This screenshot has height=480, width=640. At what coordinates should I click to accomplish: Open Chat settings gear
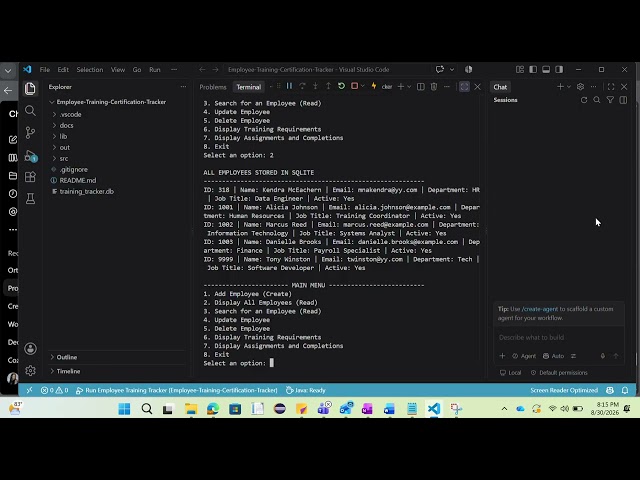pyautogui.click(x=580, y=87)
